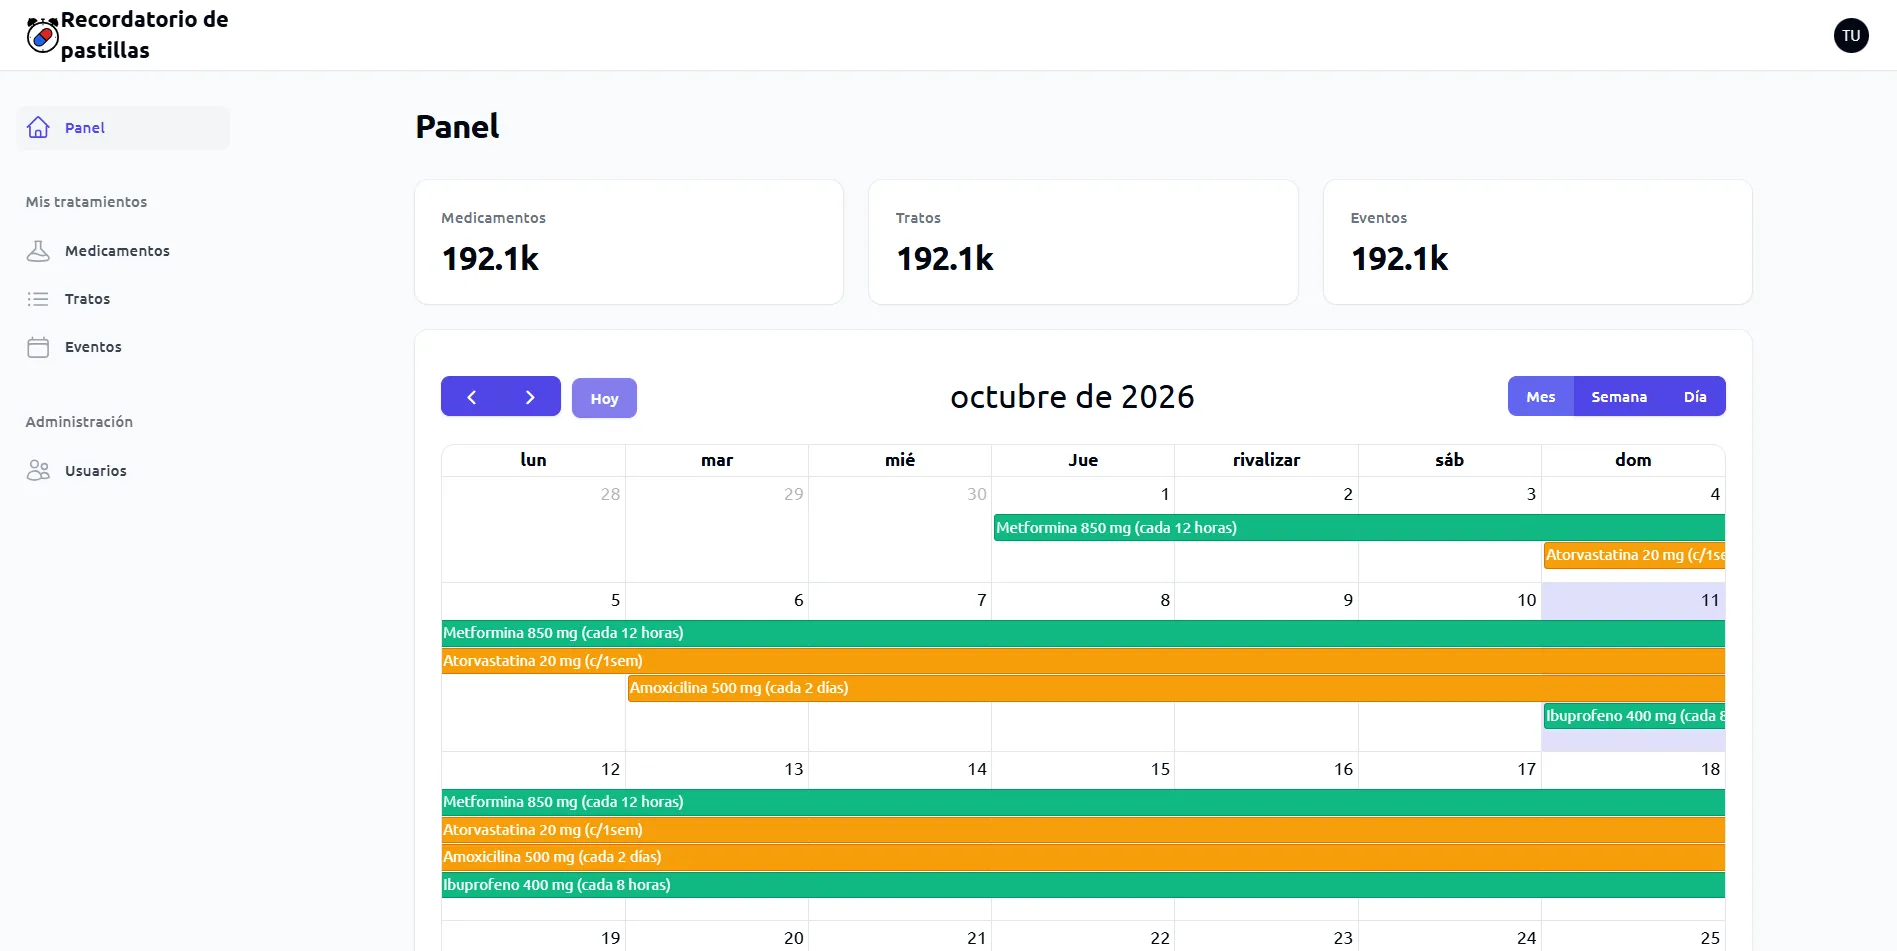Select the Ibuprofeno event in the October 12 week
Viewport: 1897px width, 951px height.
[x=1083, y=885]
